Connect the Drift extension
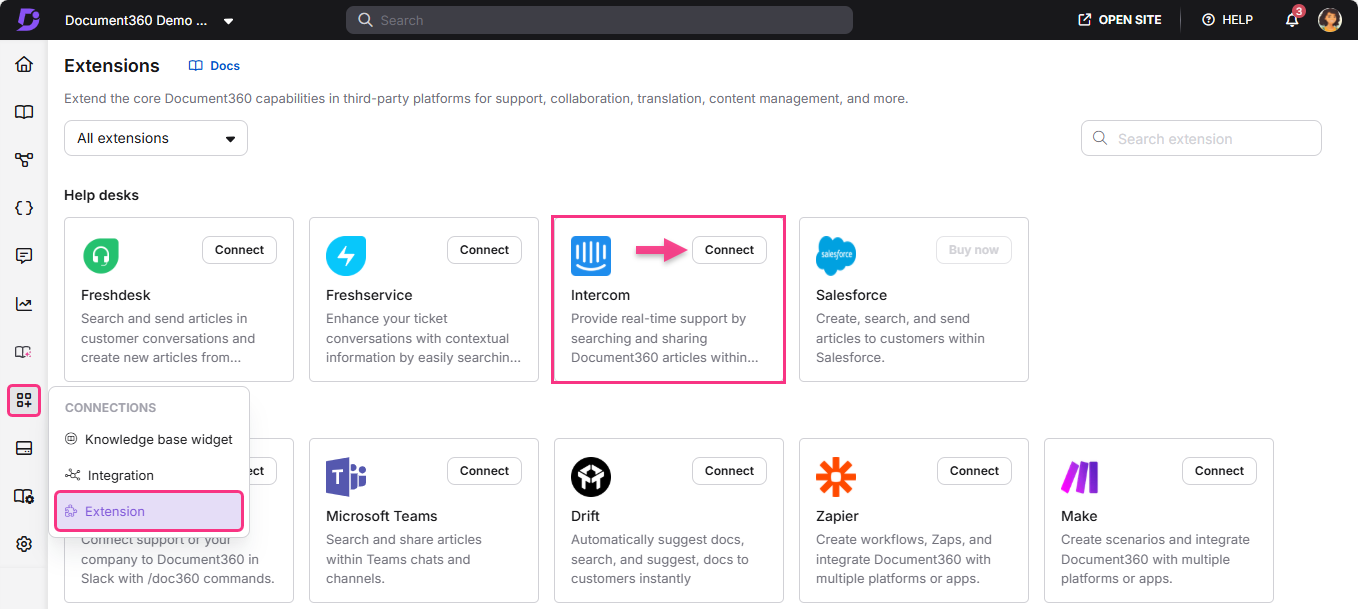 [x=729, y=471]
